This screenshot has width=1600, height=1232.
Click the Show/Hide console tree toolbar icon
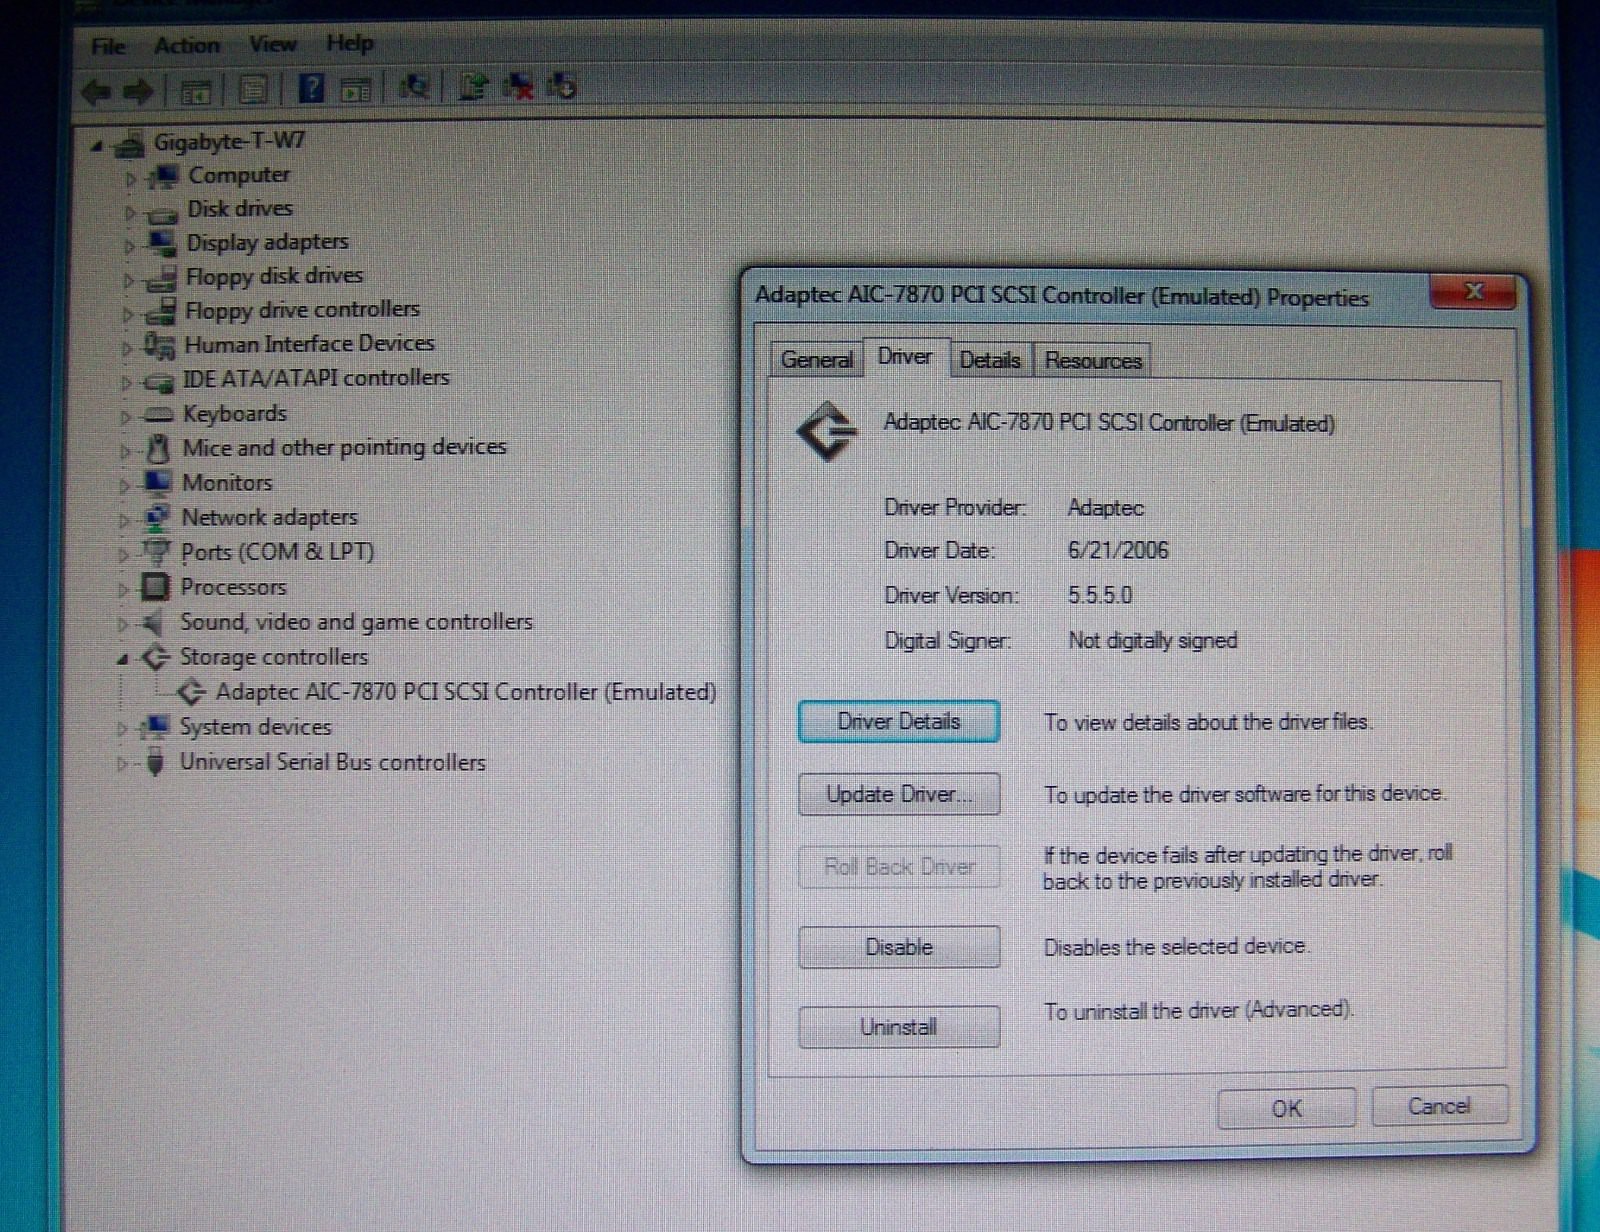(195, 92)
